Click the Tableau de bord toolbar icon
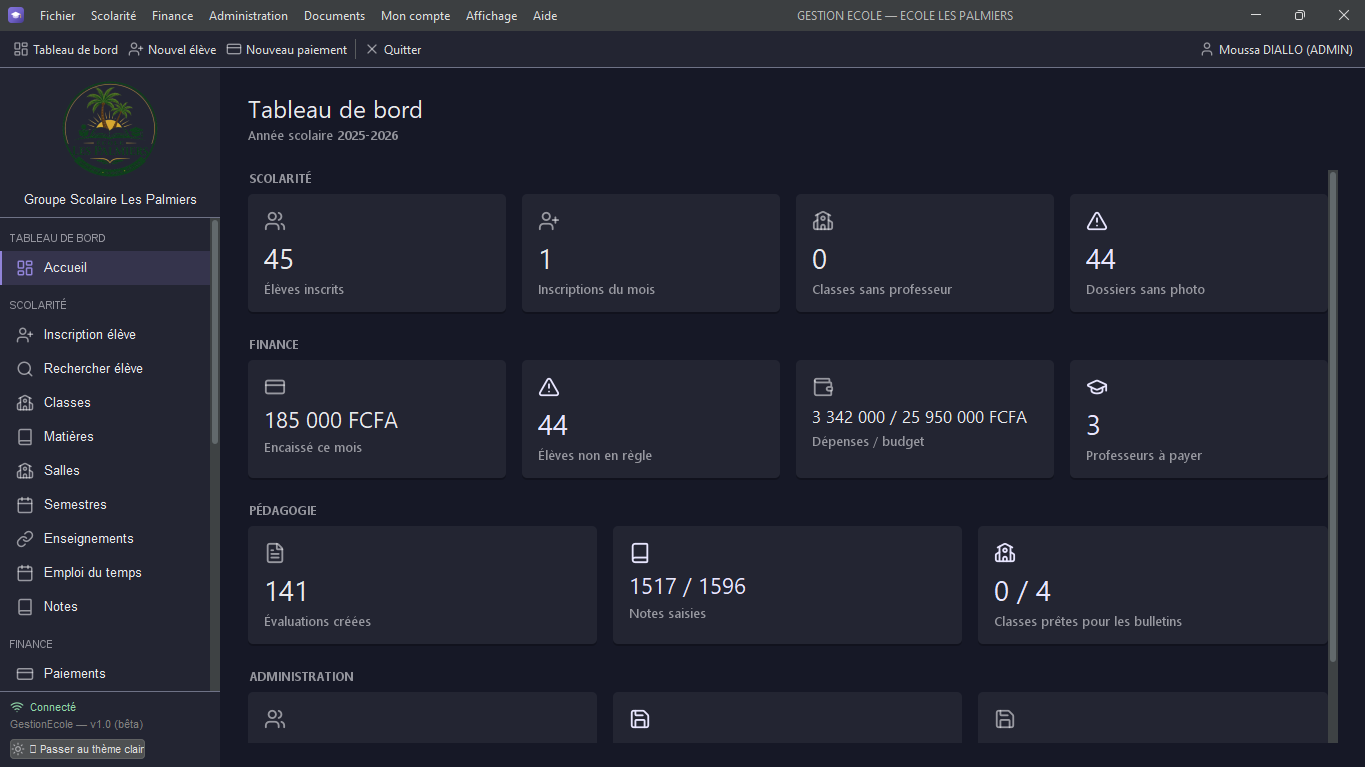This screenshot has width=1365, height=767. [21, 49]
